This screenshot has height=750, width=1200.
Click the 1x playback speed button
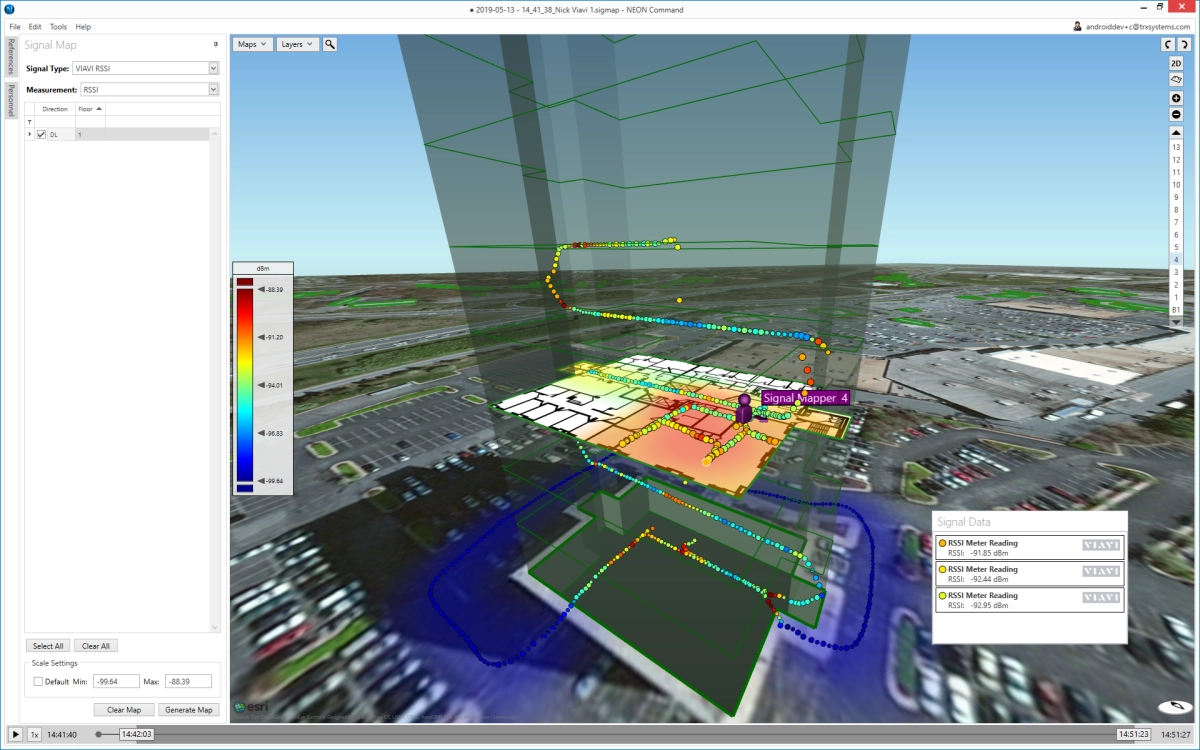(x=33, y=734)
